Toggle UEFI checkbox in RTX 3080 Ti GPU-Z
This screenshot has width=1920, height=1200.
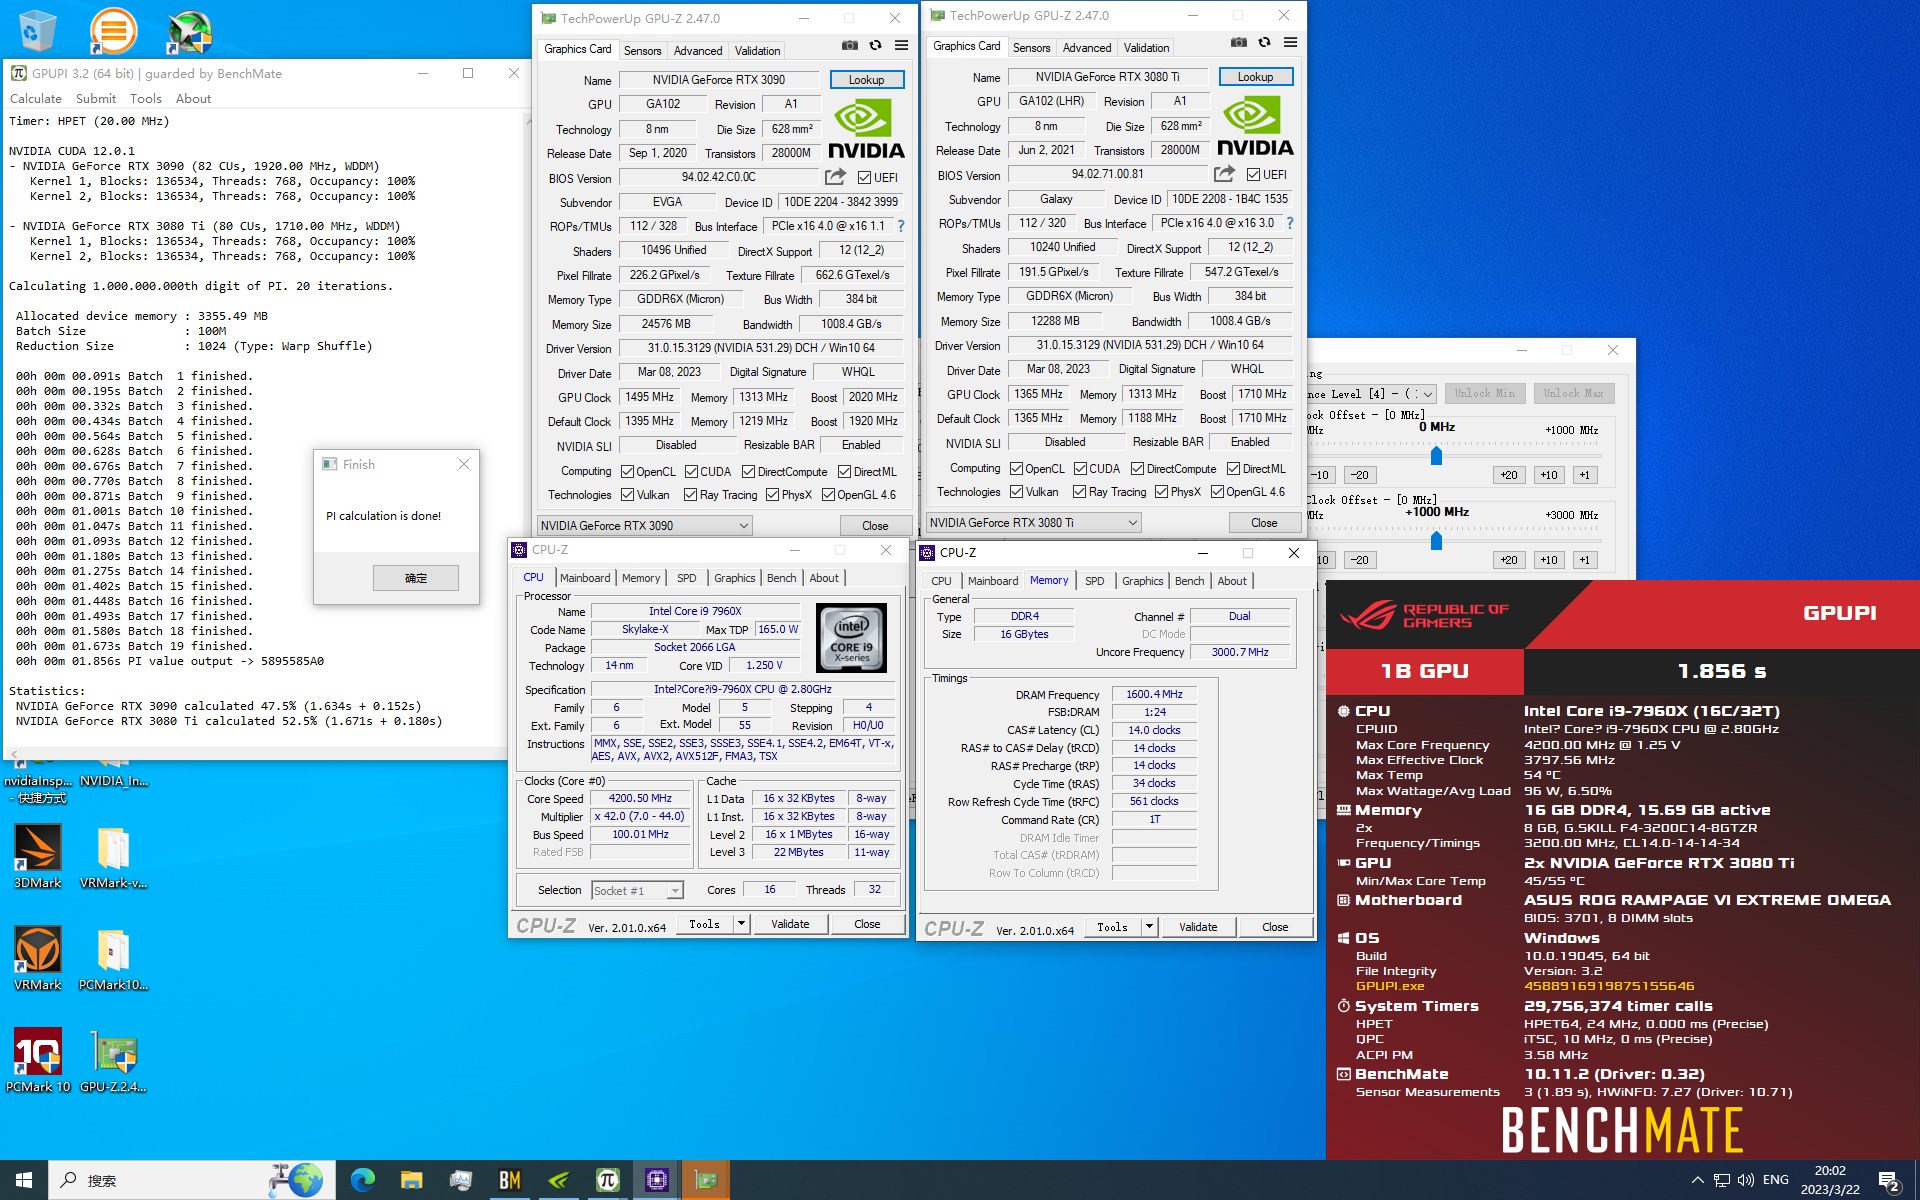coord(1253,175)
